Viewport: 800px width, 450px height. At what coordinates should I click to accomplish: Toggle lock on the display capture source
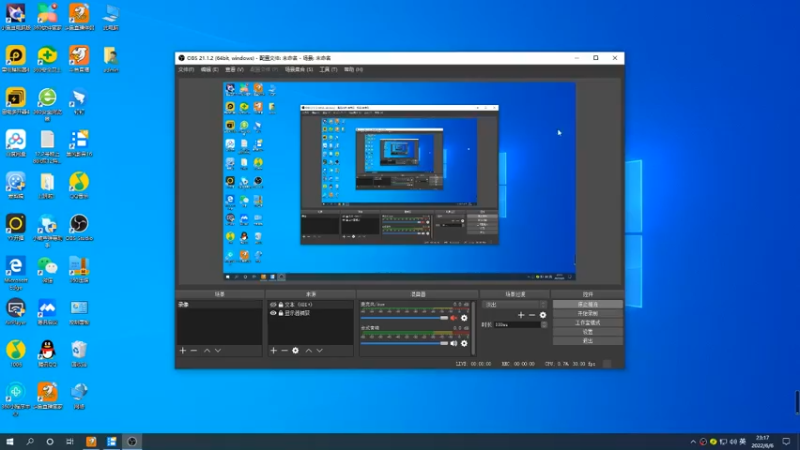[x=281, y=313]
